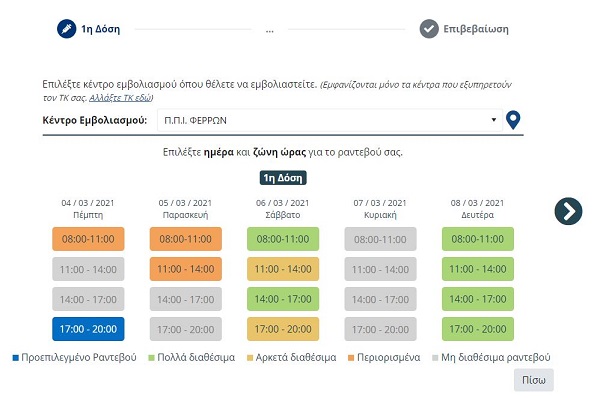The height and width of the screenshot is (398, 603).
Task: Select 08:00-11:00 slot on Πέμπτη 04/03
Action: [88, 239]
